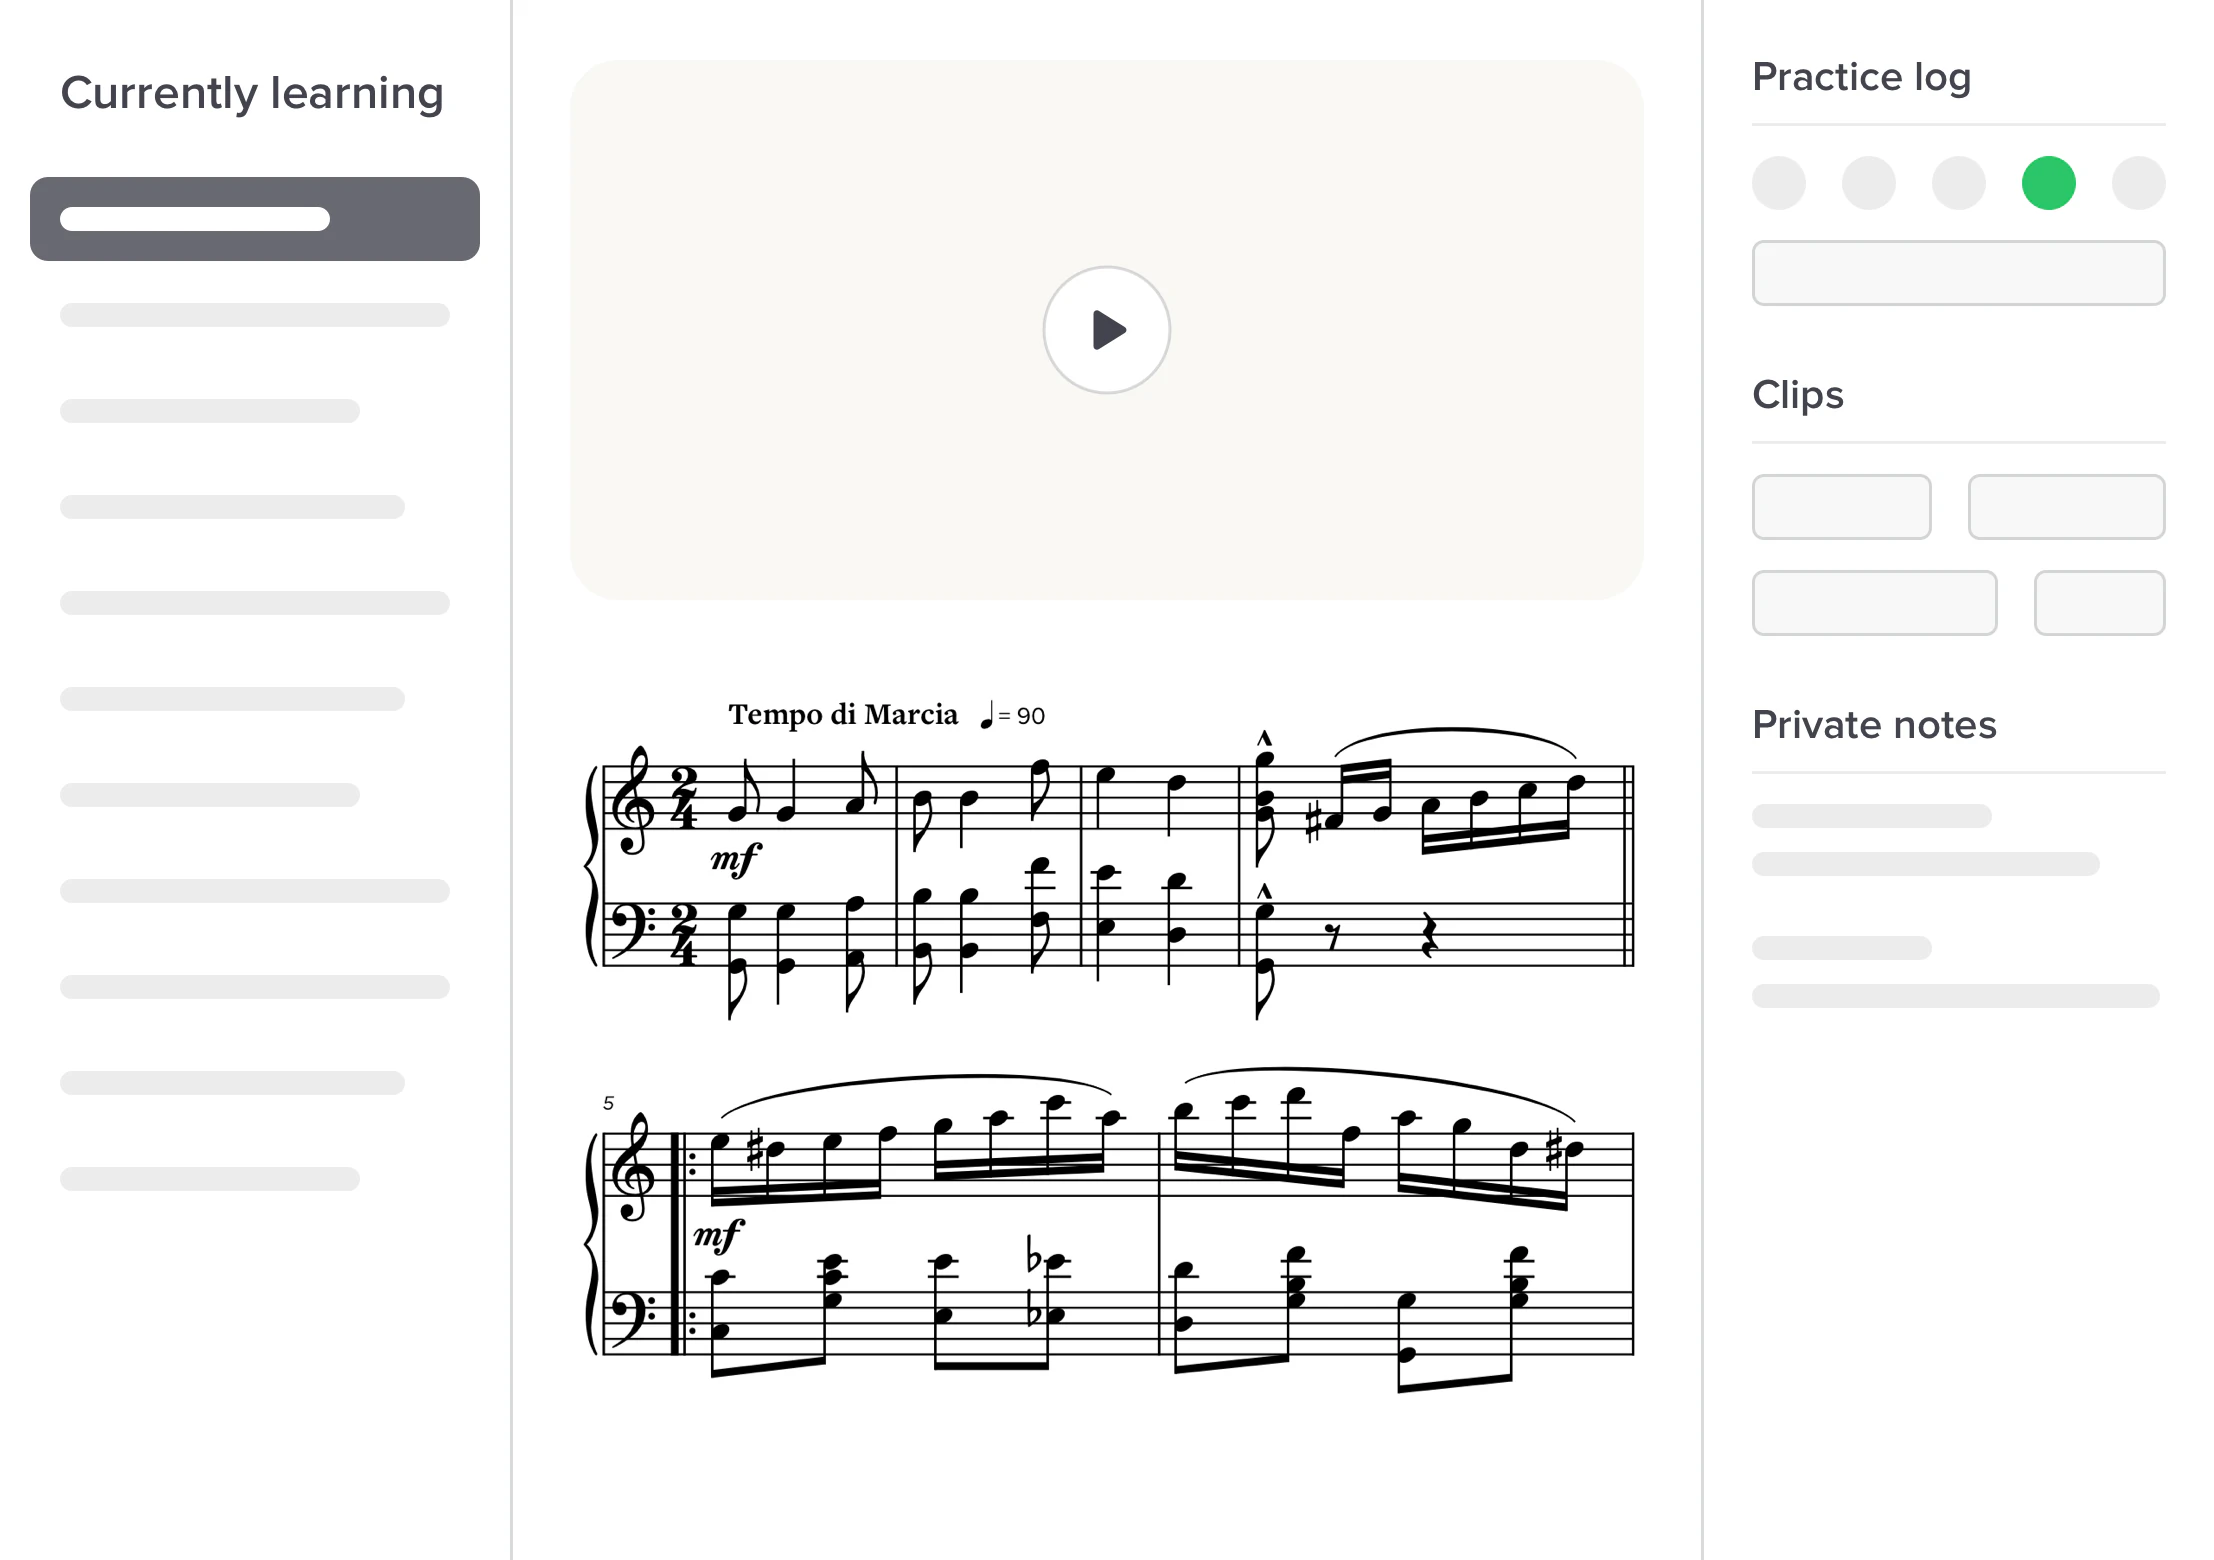Open the first clip under Clips
2214x1560 pixels.
[1841, 507]
